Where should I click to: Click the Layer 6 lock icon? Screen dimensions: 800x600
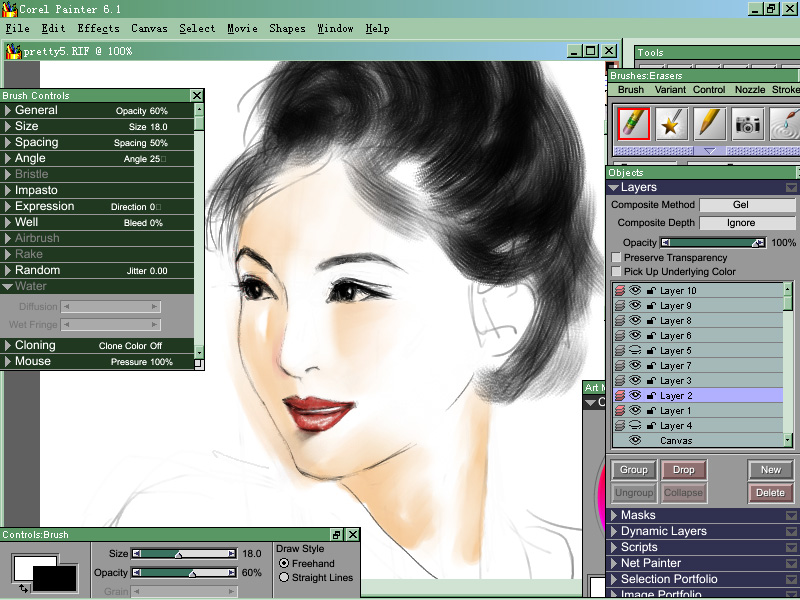point(651,336)
